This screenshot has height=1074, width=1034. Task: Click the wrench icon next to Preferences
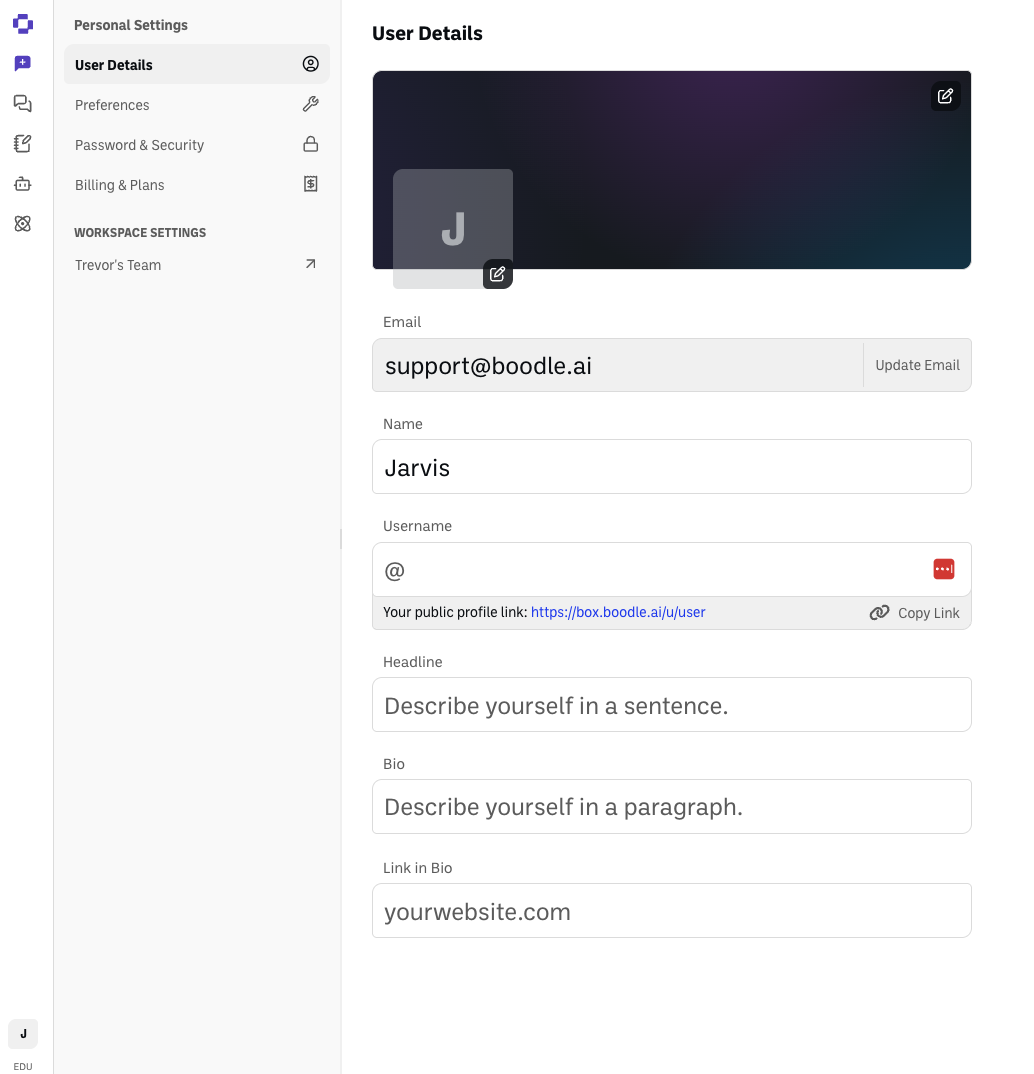tap(310, 104)
